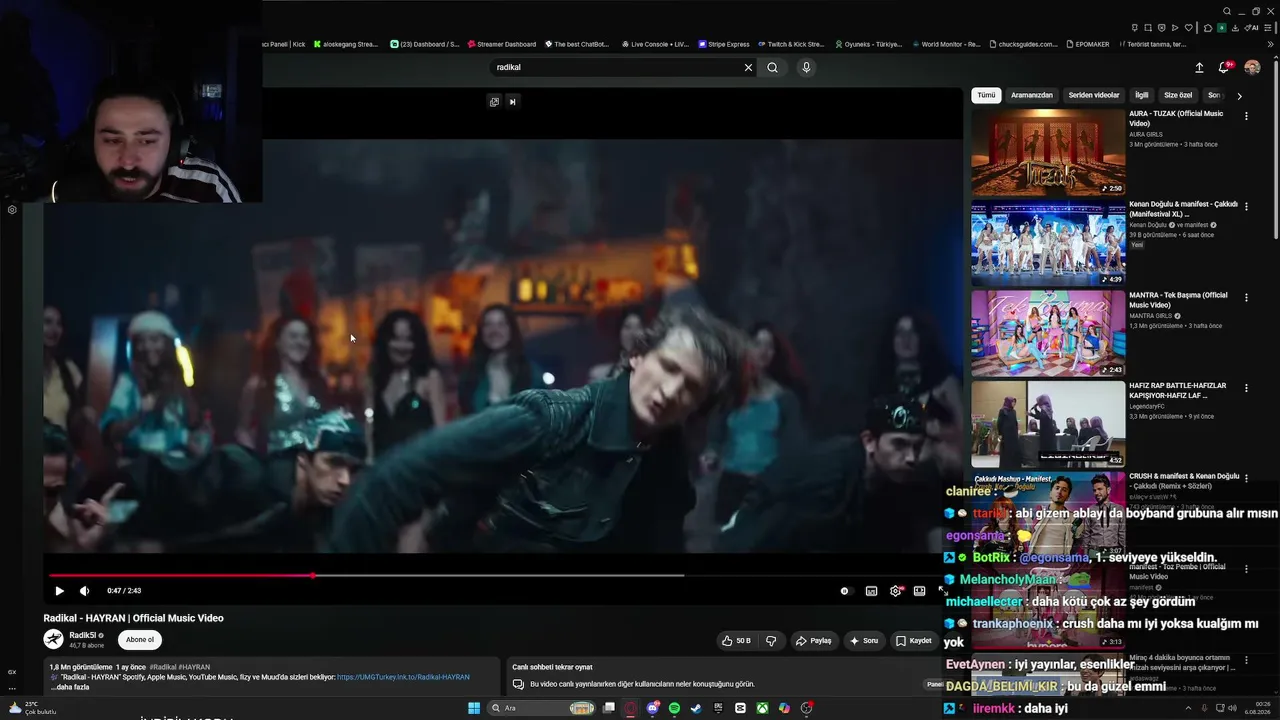1280x720 pixels.
Task: Open the Çakkıdı Manifestival XL thumbnail
Action: coord(1048,243)
